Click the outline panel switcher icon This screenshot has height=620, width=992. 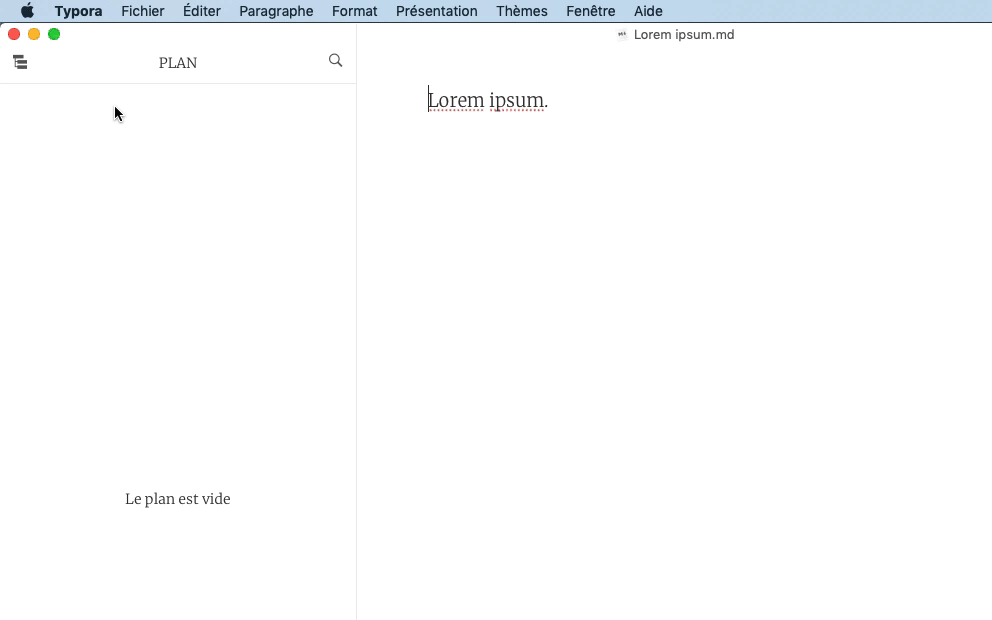pyautogui.click(x=20, y=61)
